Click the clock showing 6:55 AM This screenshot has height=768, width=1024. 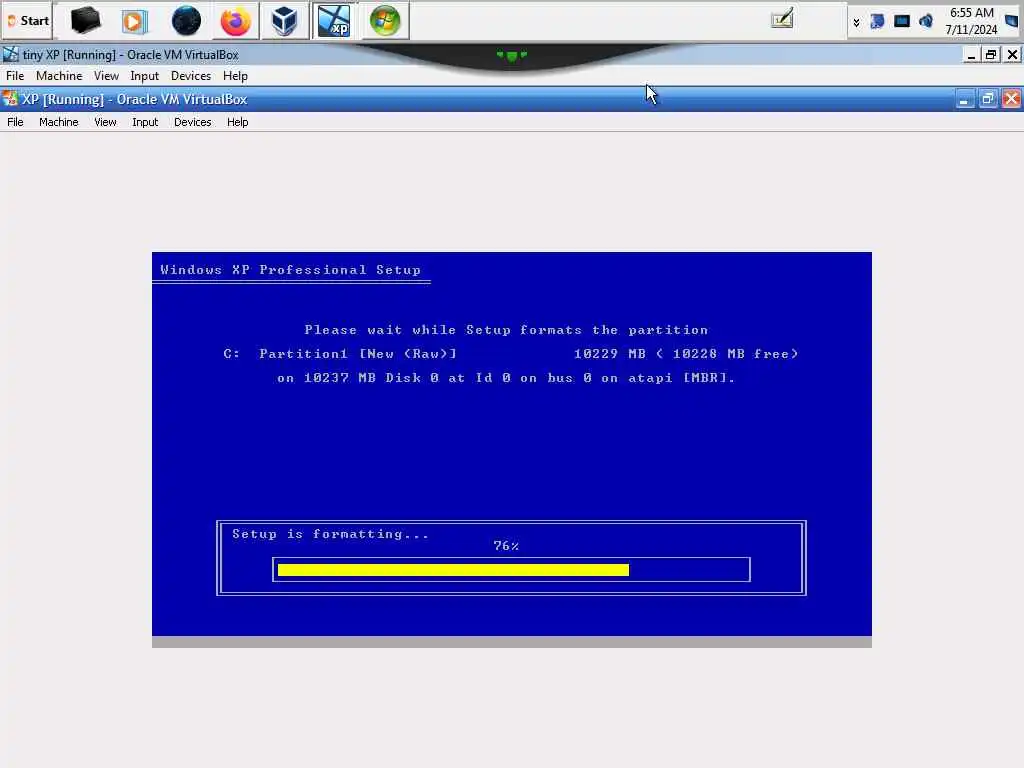(971, 21)
